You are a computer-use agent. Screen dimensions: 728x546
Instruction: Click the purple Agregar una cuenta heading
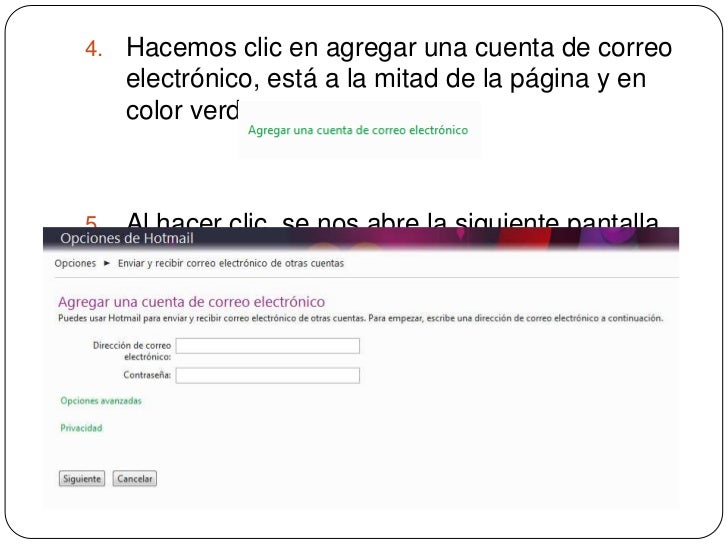(x=191, y=302)
